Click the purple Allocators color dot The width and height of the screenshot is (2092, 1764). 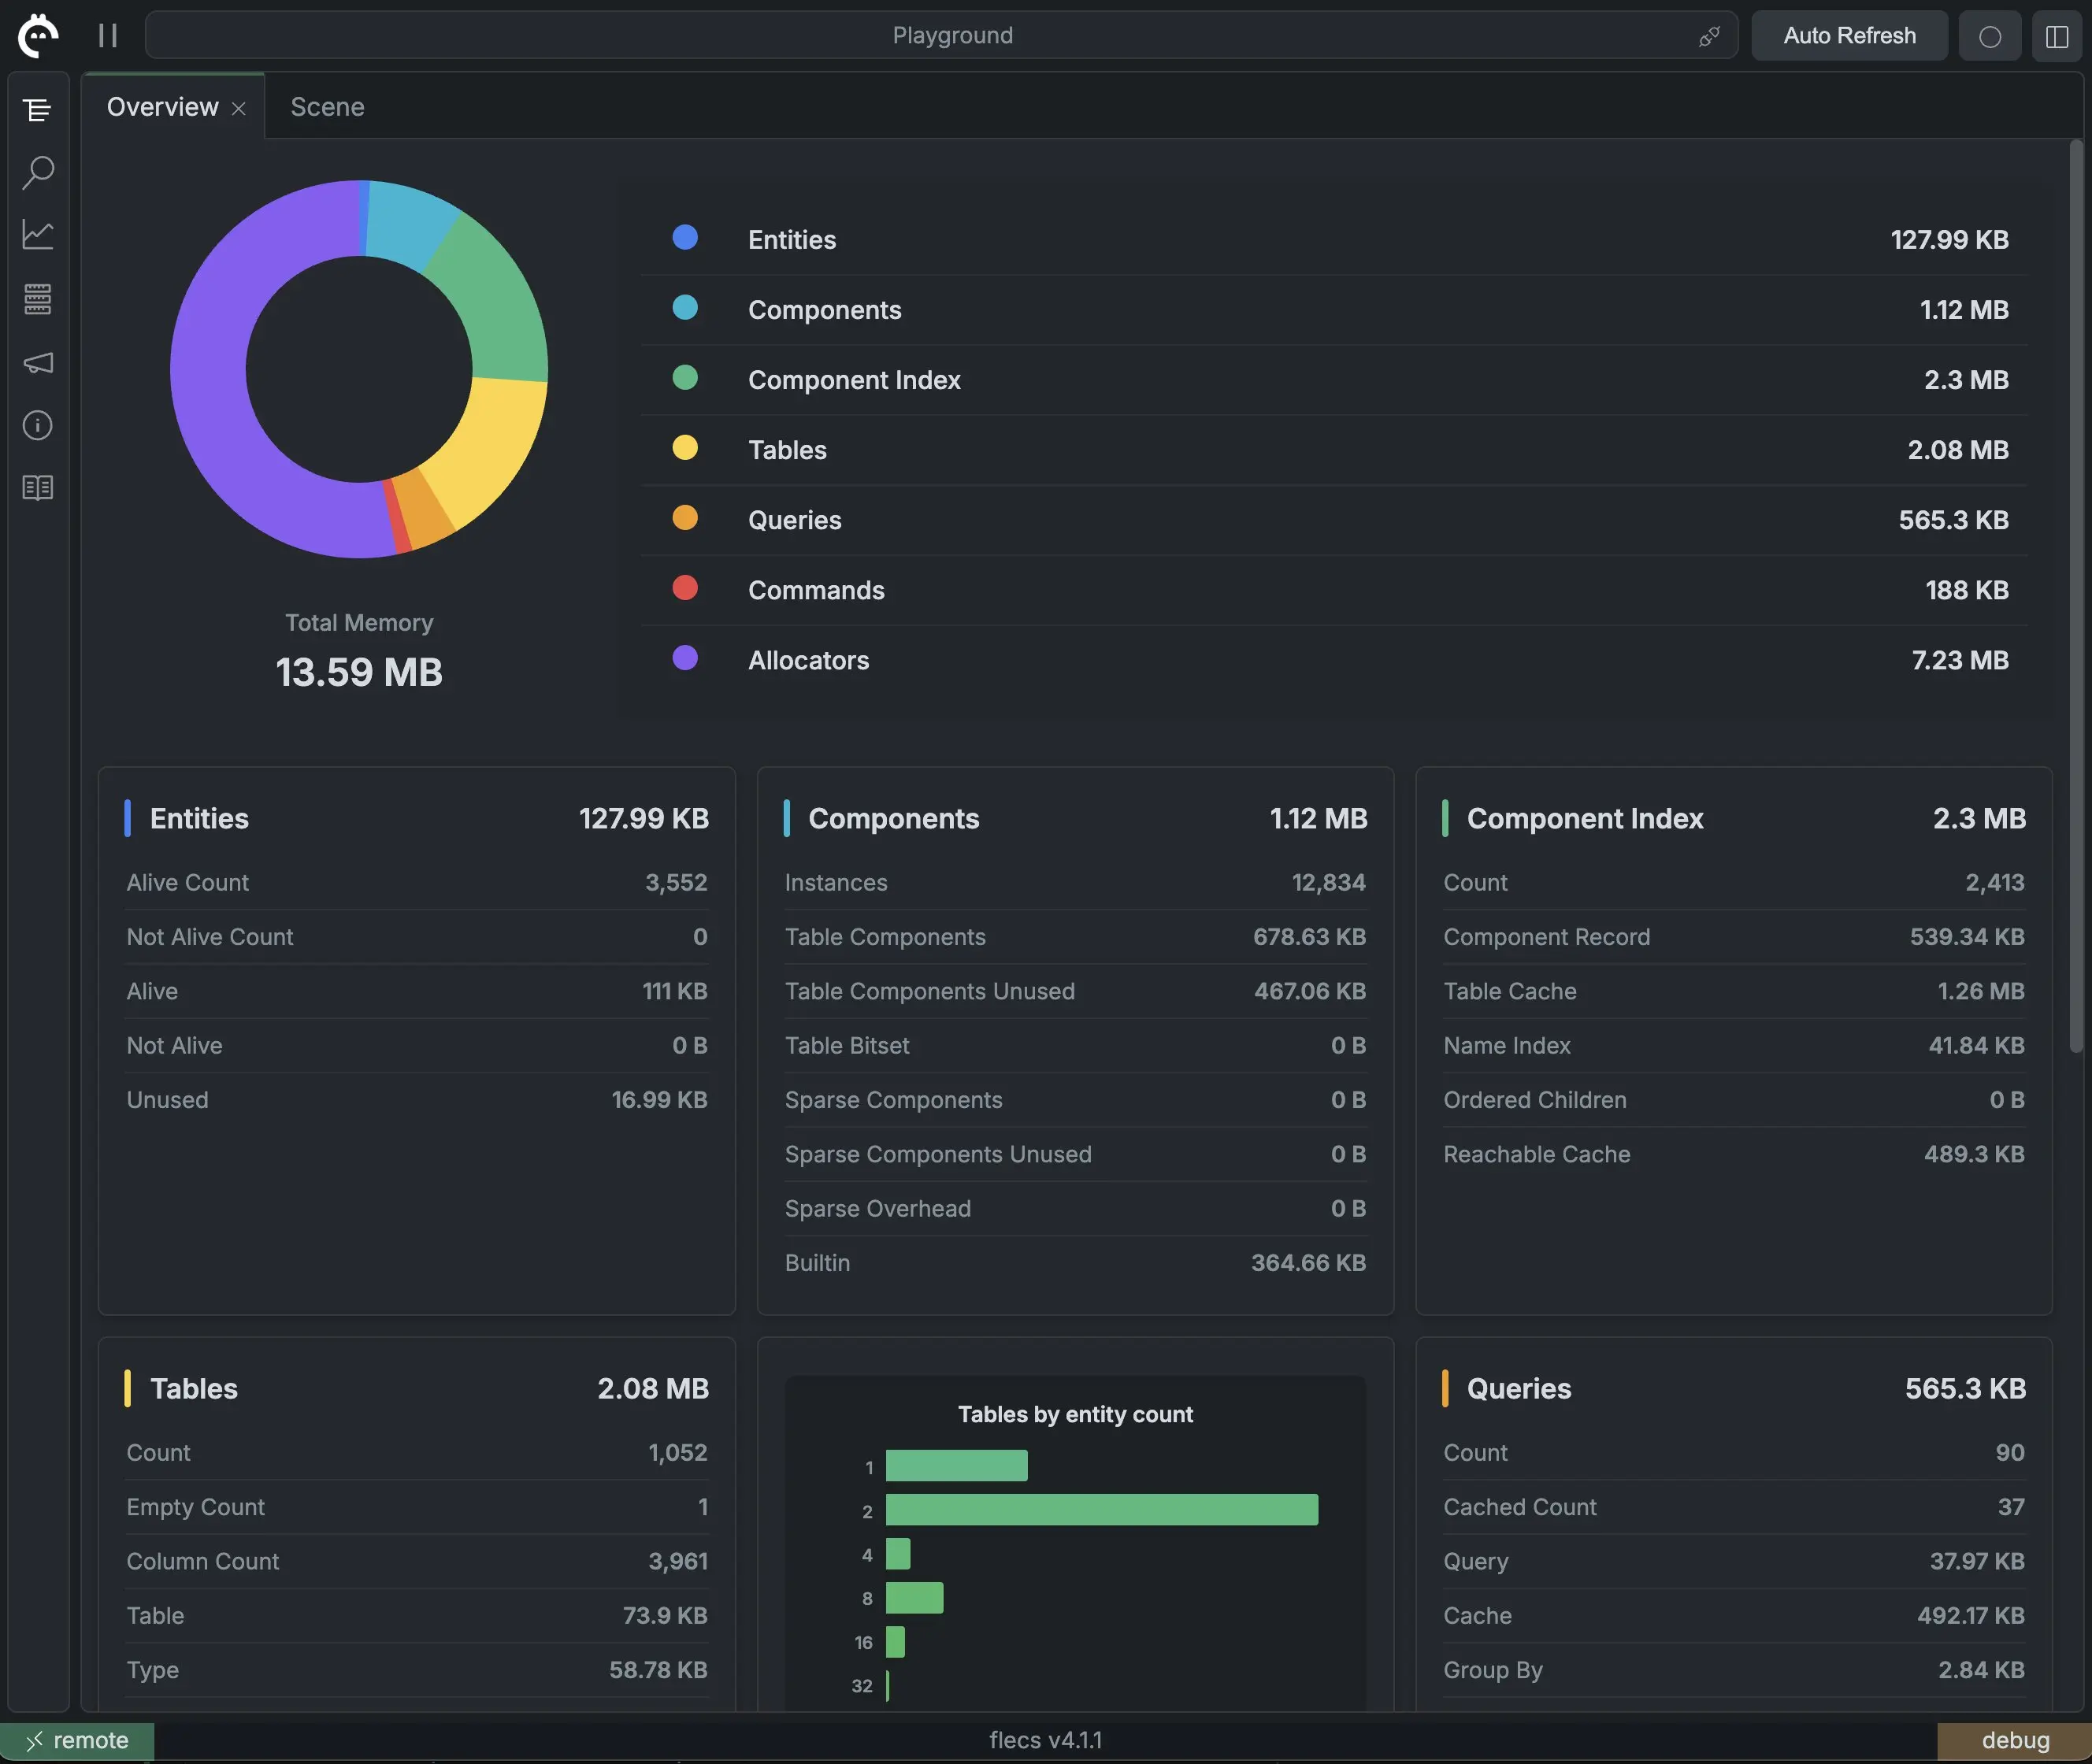tap(685, 658)
